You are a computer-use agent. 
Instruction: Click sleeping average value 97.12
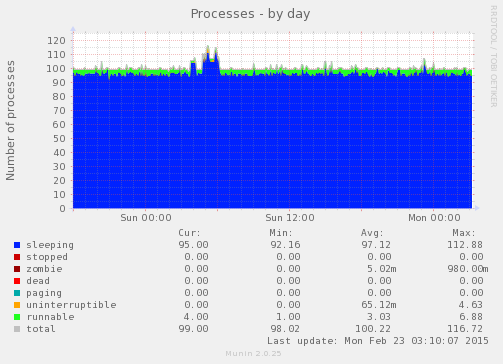pos(376,245)
